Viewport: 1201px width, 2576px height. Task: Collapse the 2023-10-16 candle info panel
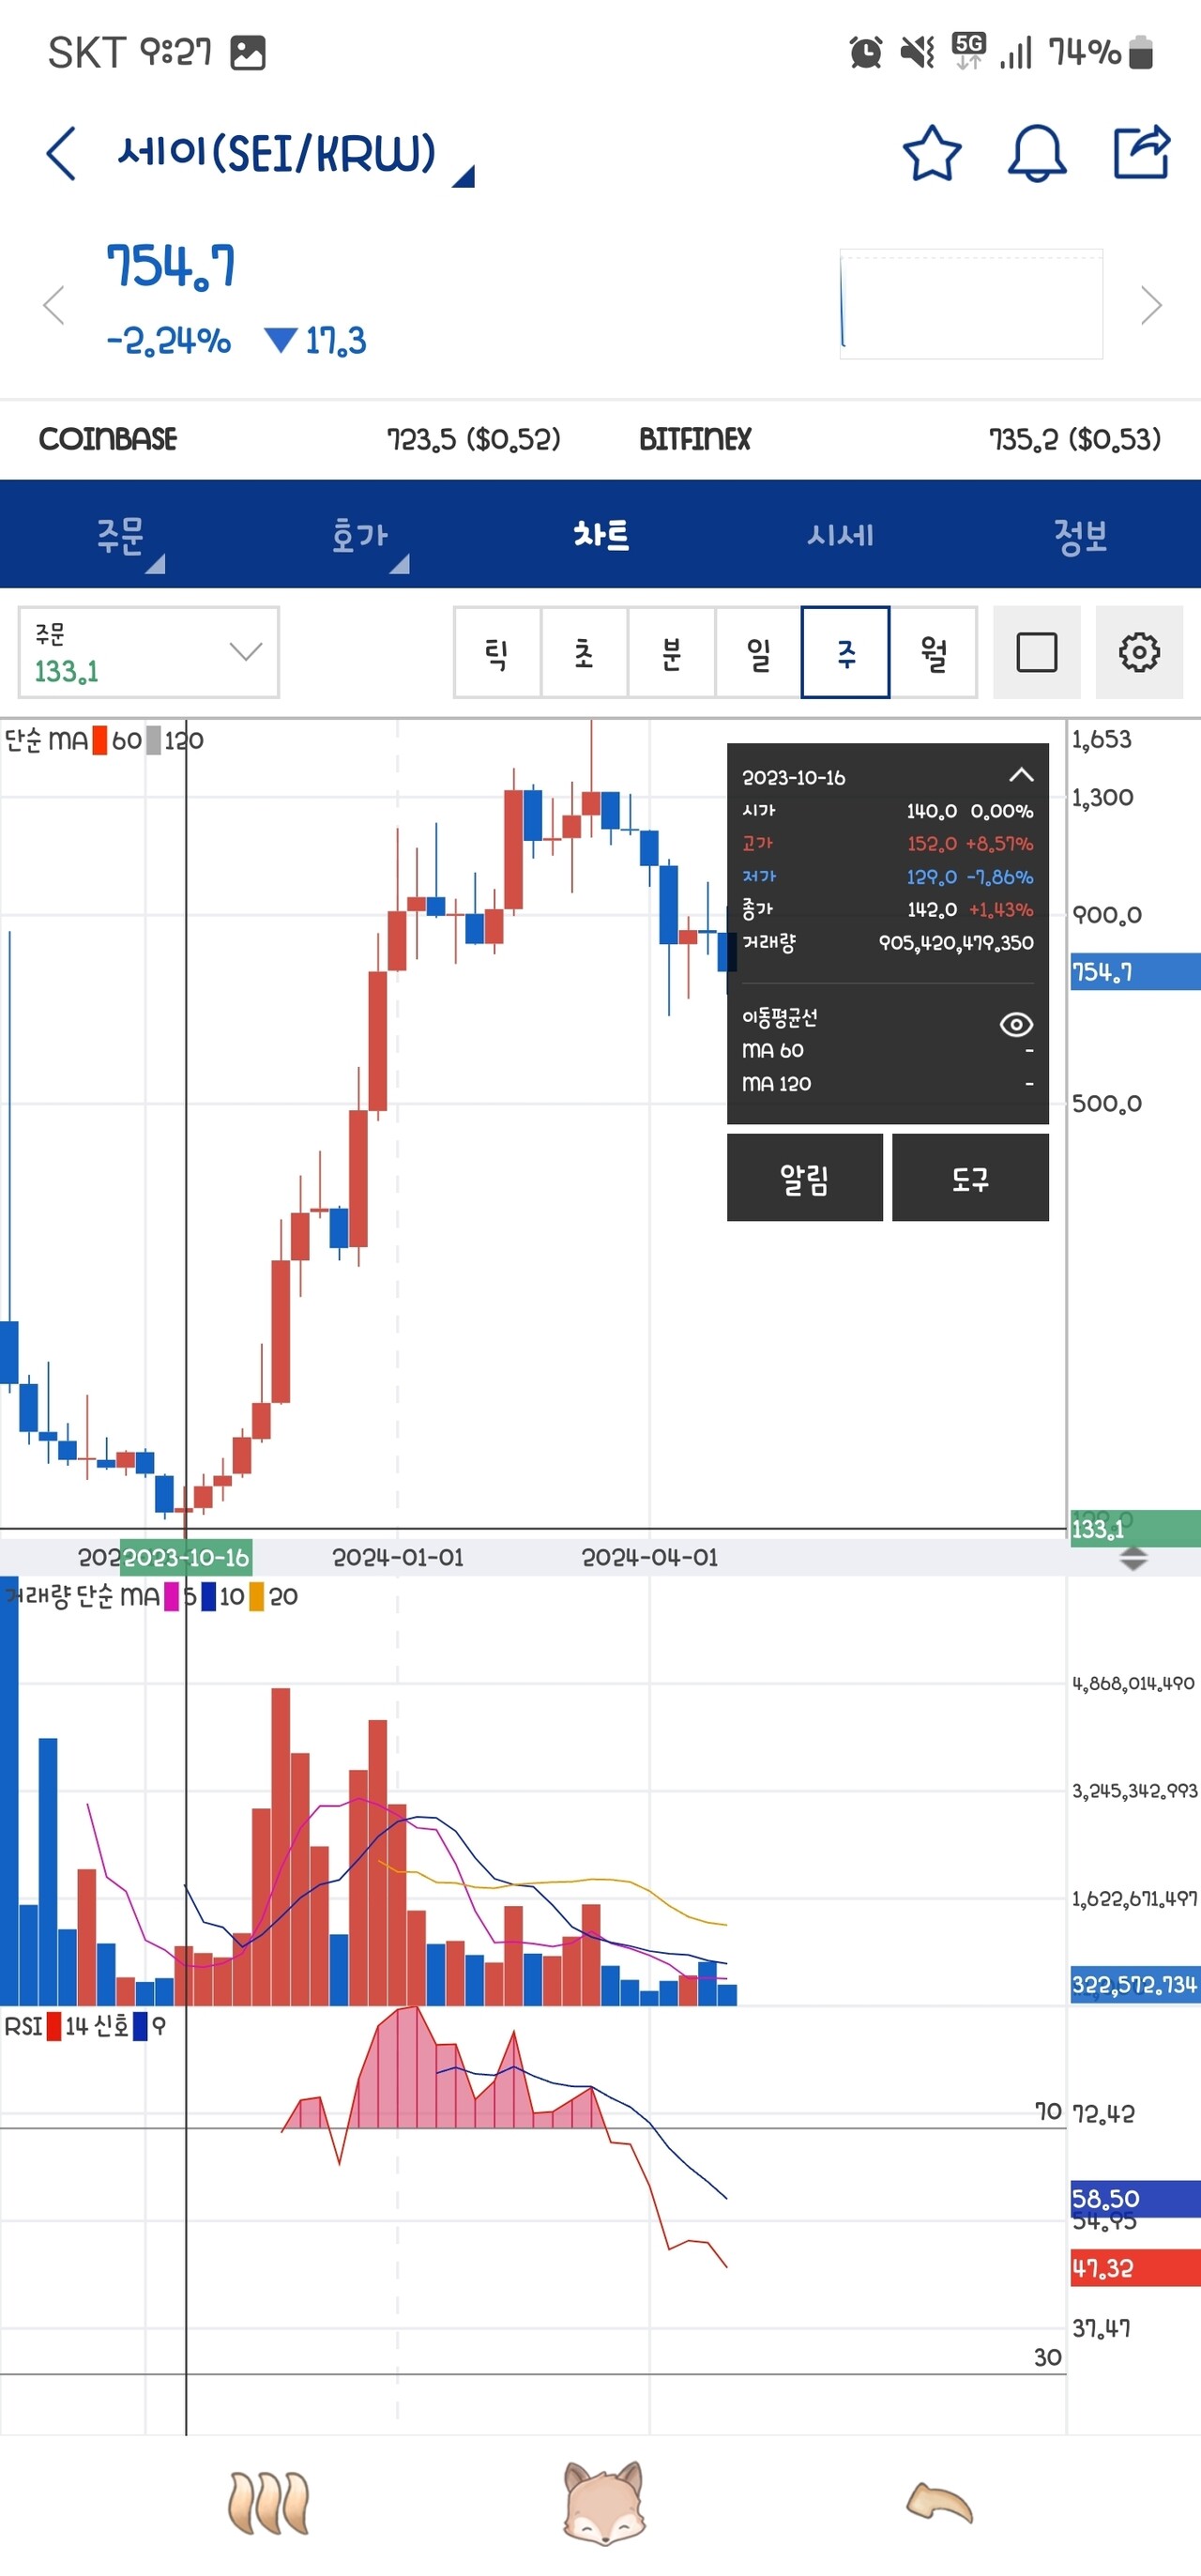click(x=1020, y=775)
